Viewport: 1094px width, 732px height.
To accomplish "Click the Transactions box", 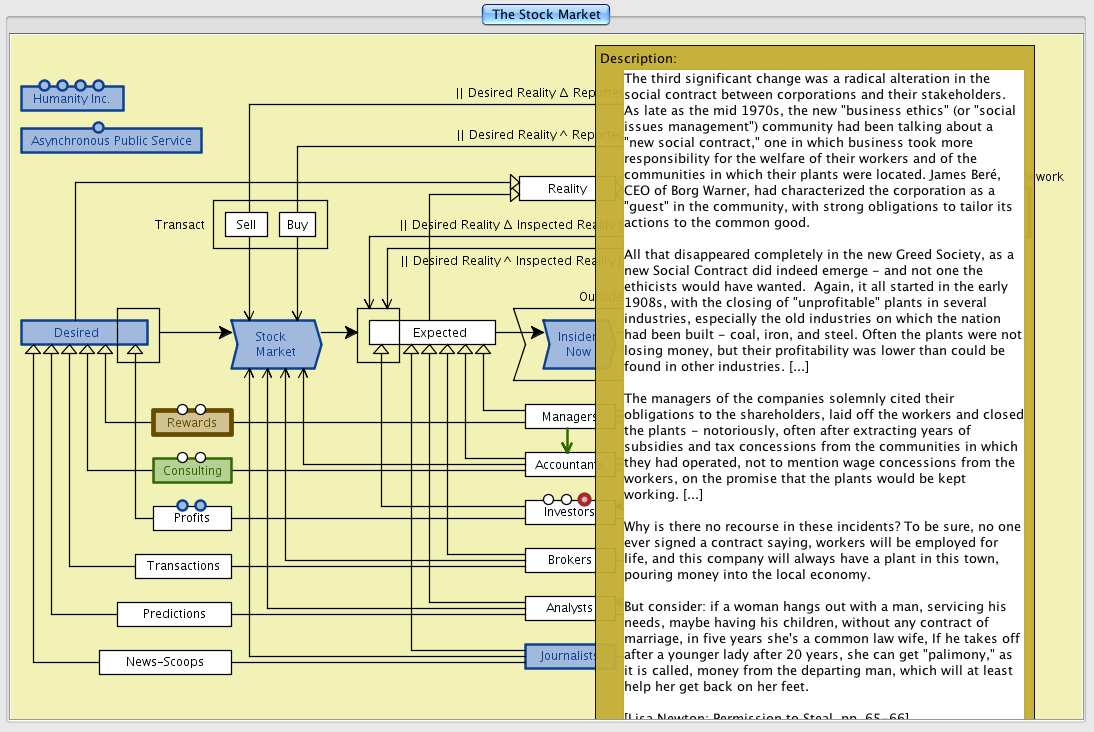I will pos(183,566).
